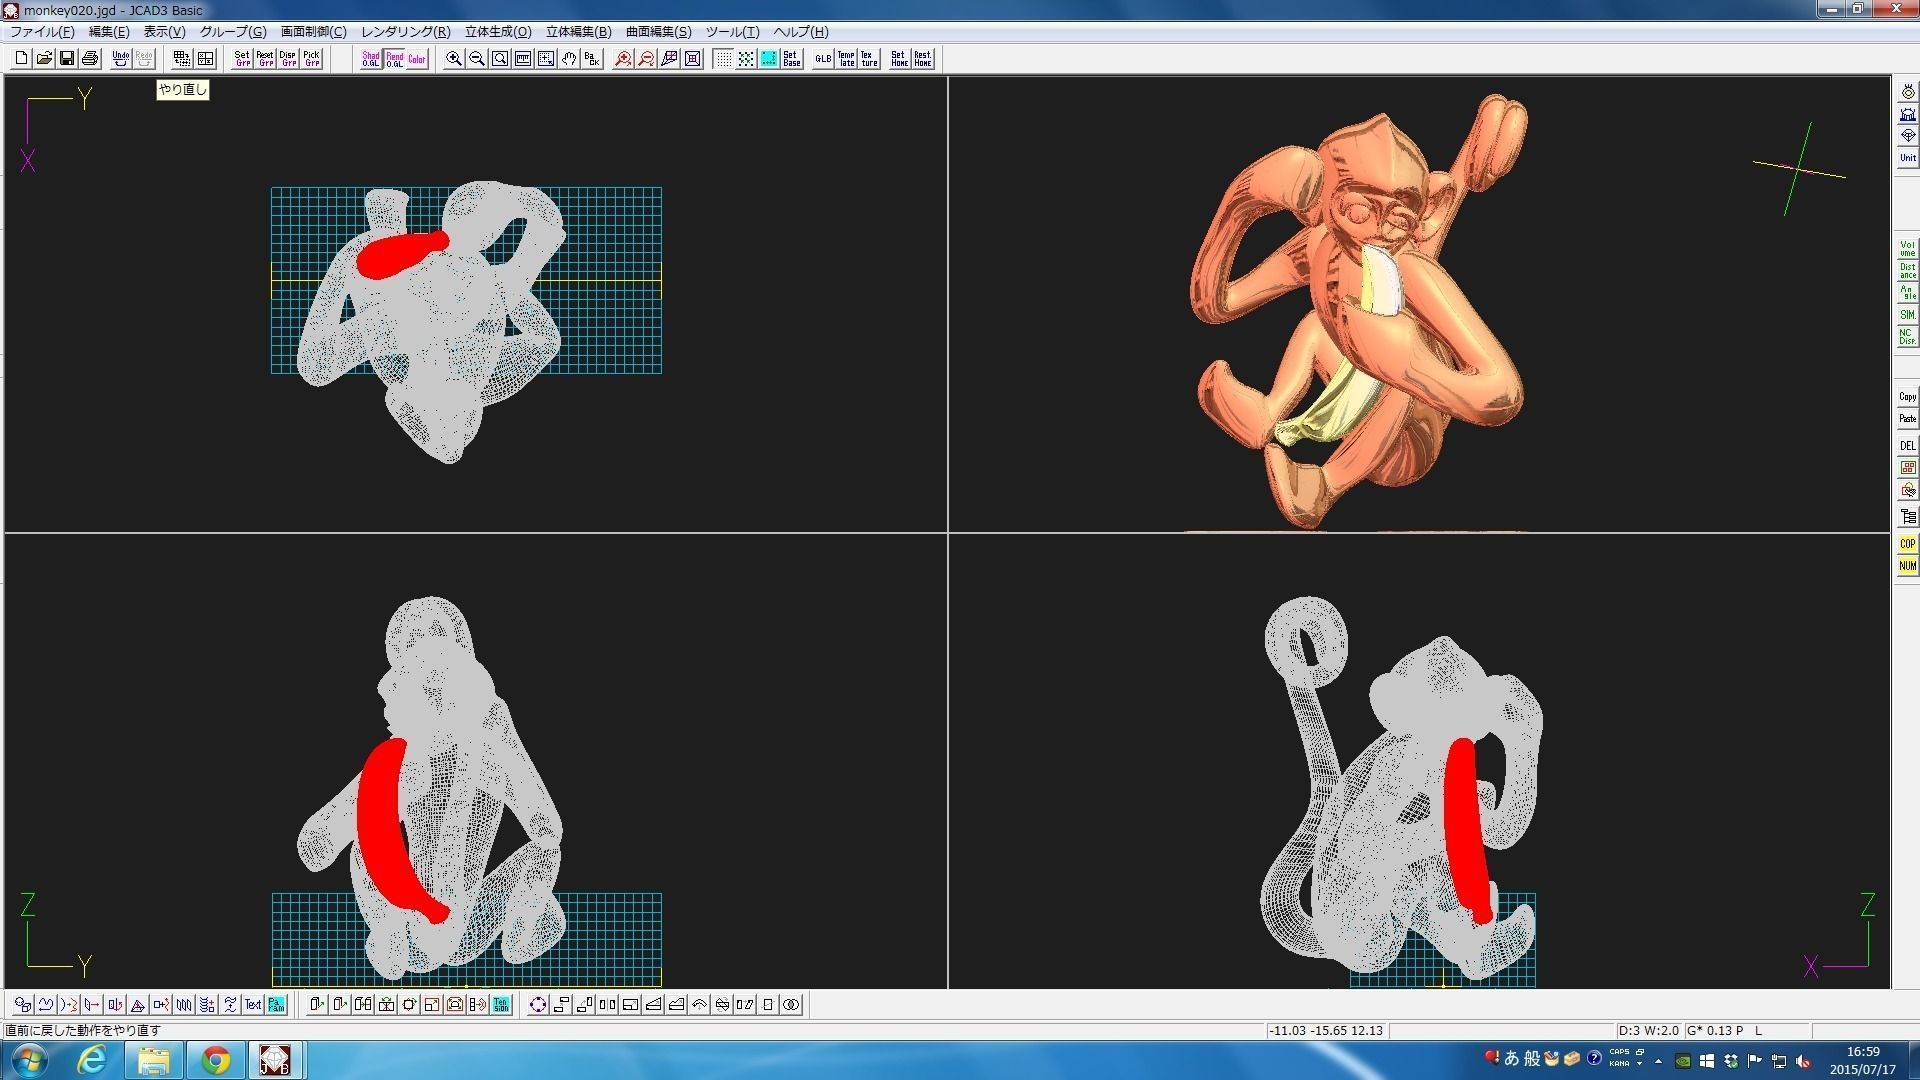Screen dimensions: 1920x1080
Task: Create a new file with the blank page icon
Action: point(21,59)
